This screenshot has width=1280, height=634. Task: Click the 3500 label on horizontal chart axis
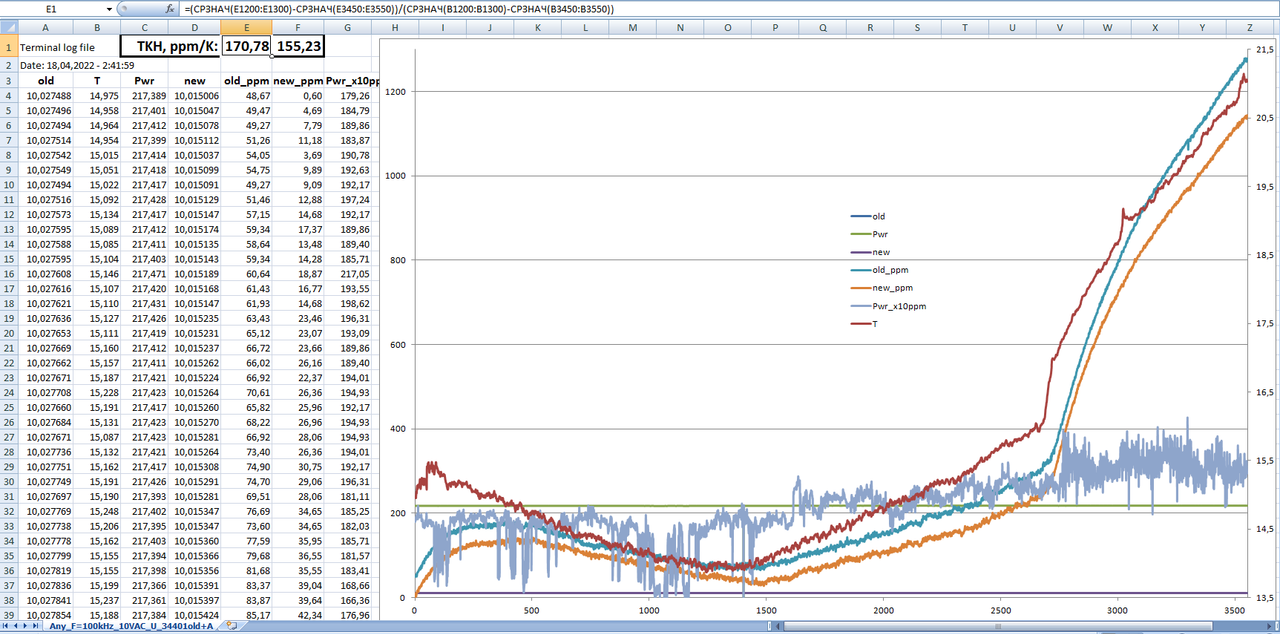(1234, 609)
